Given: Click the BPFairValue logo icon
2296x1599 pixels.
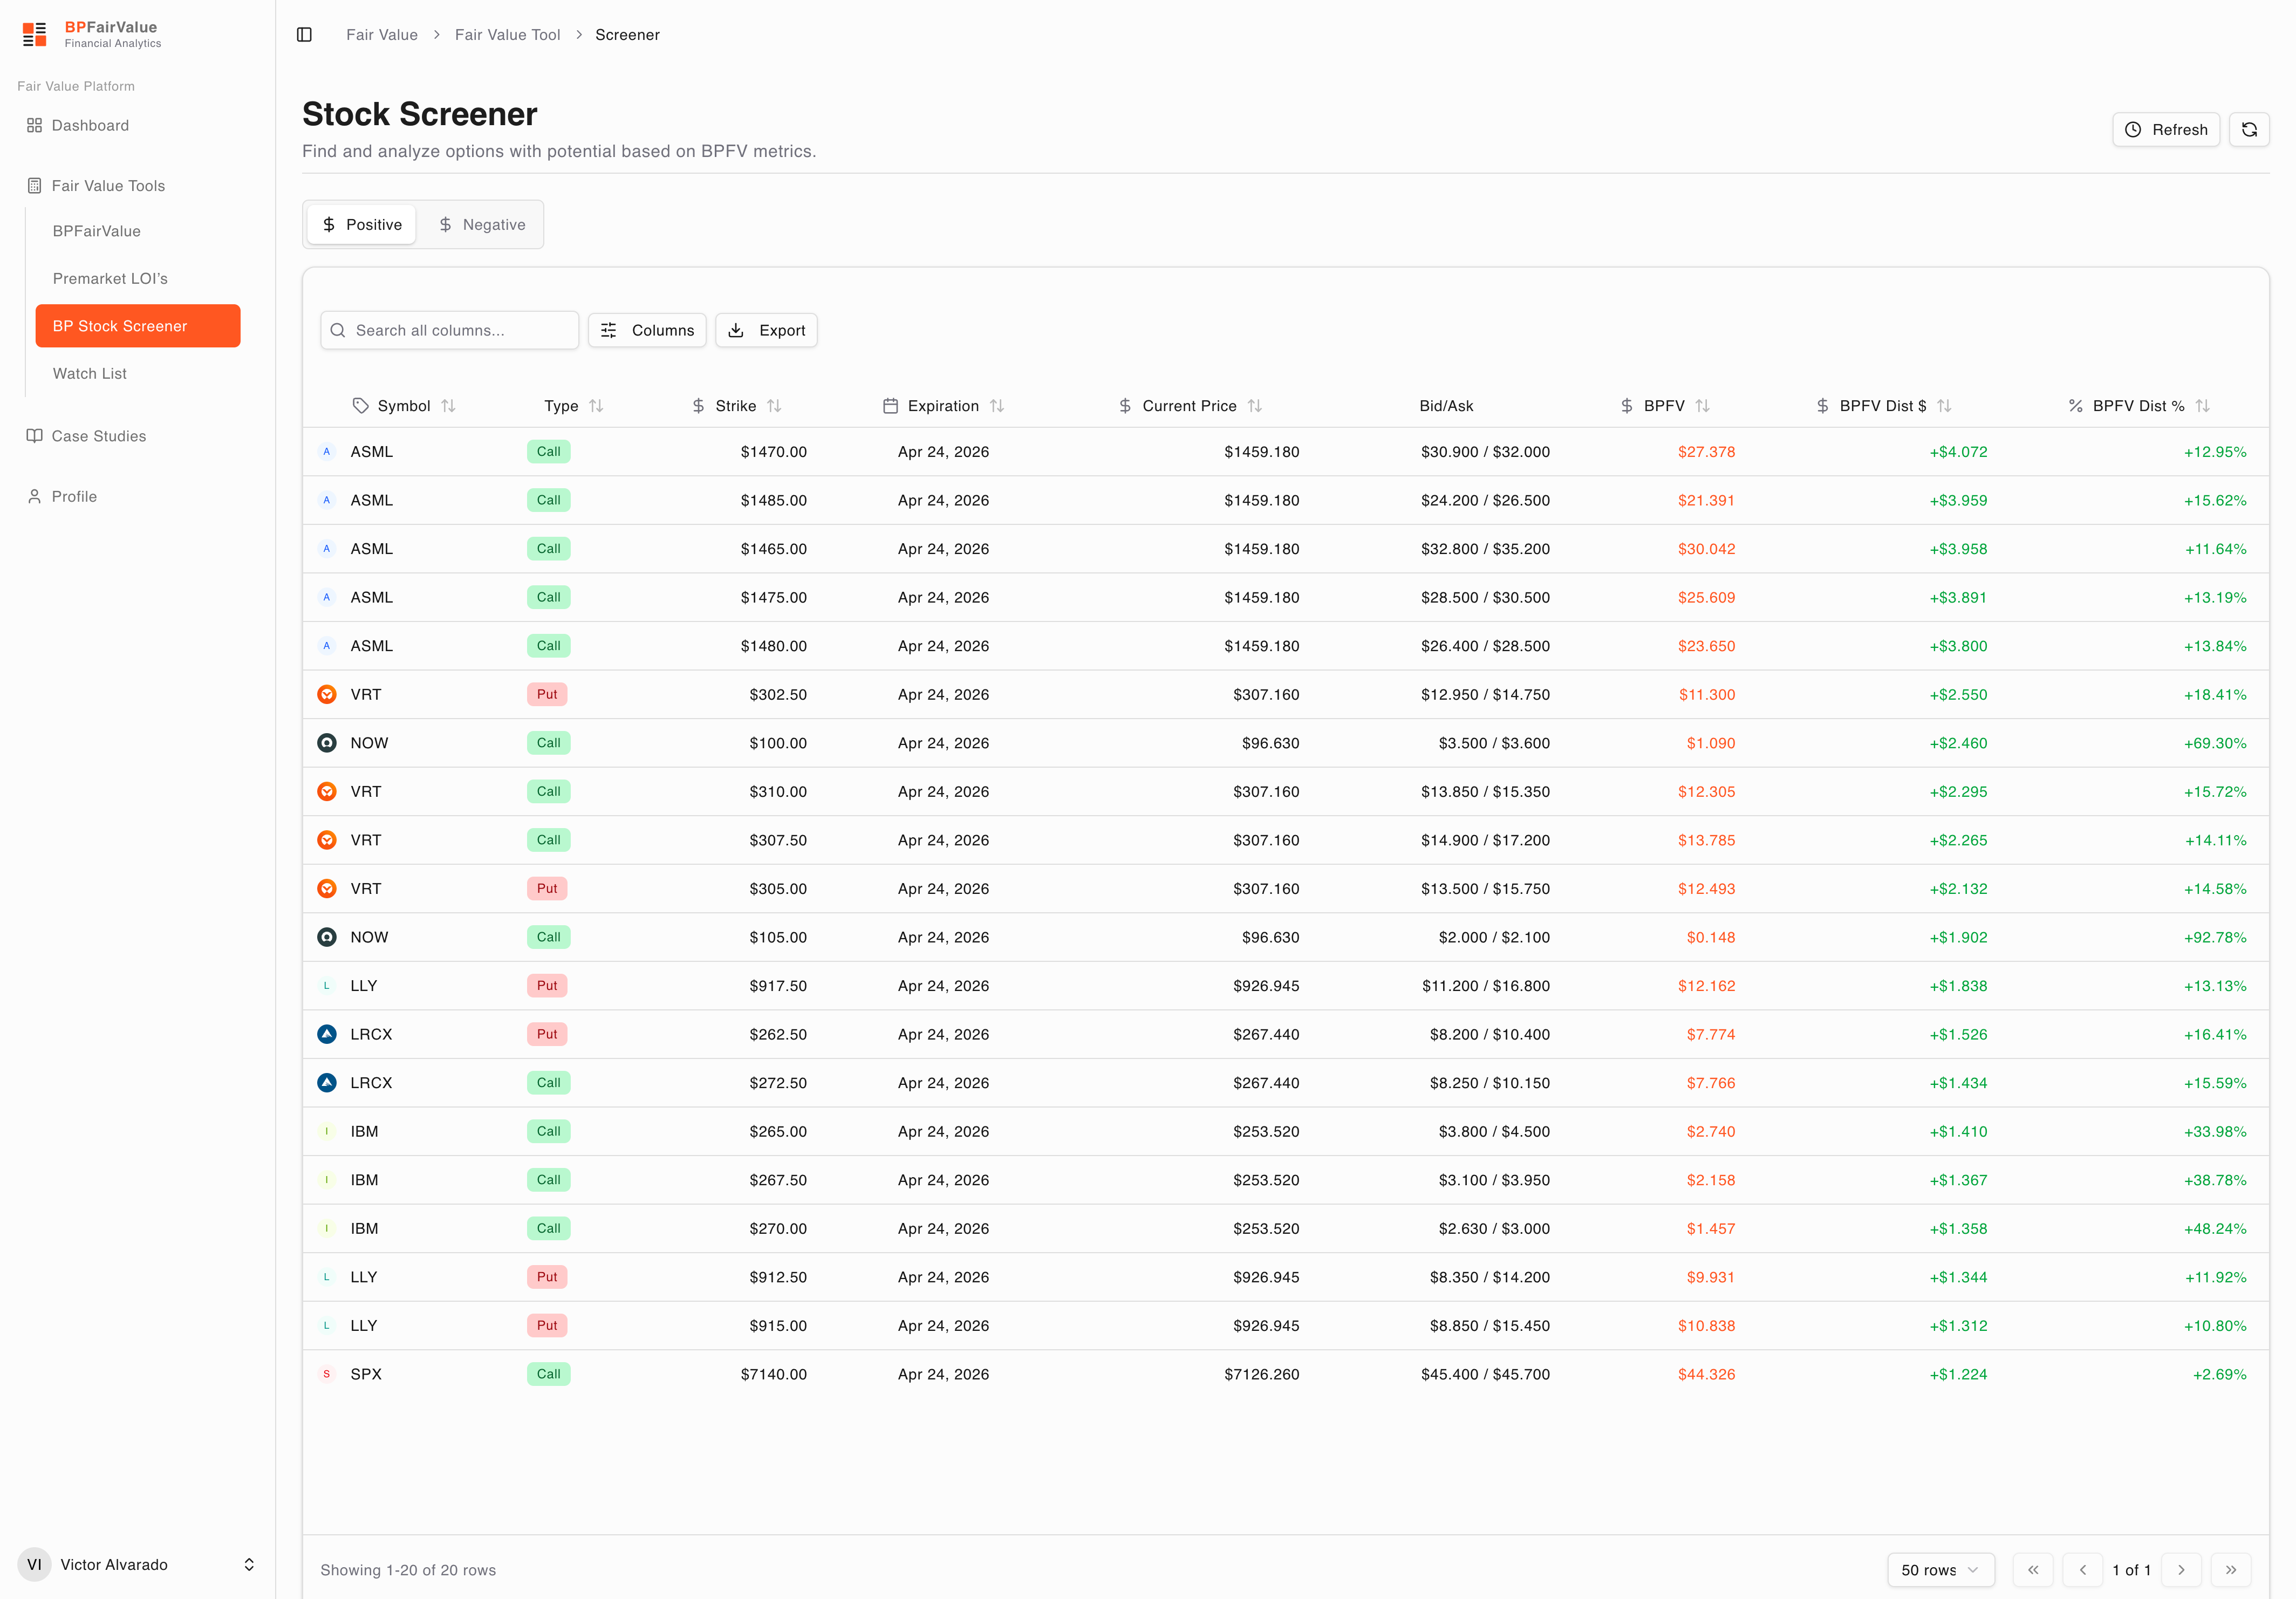Looking at the screenshot, I should (x=35, y=34).
